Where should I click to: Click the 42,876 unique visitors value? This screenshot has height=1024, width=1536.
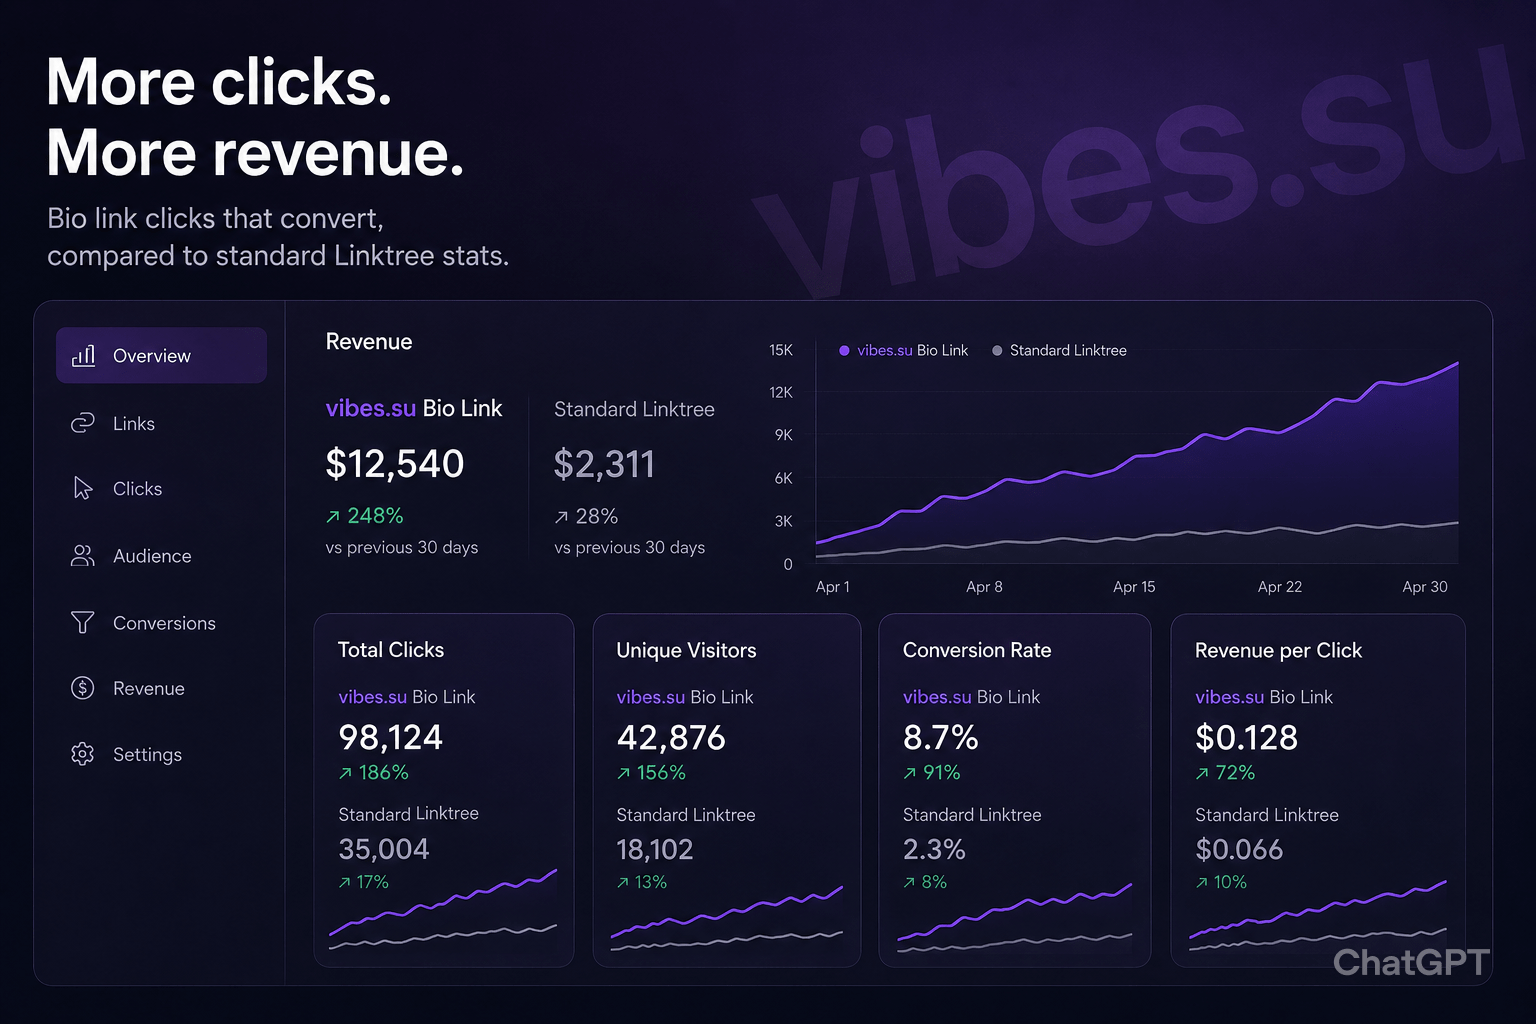671,738
